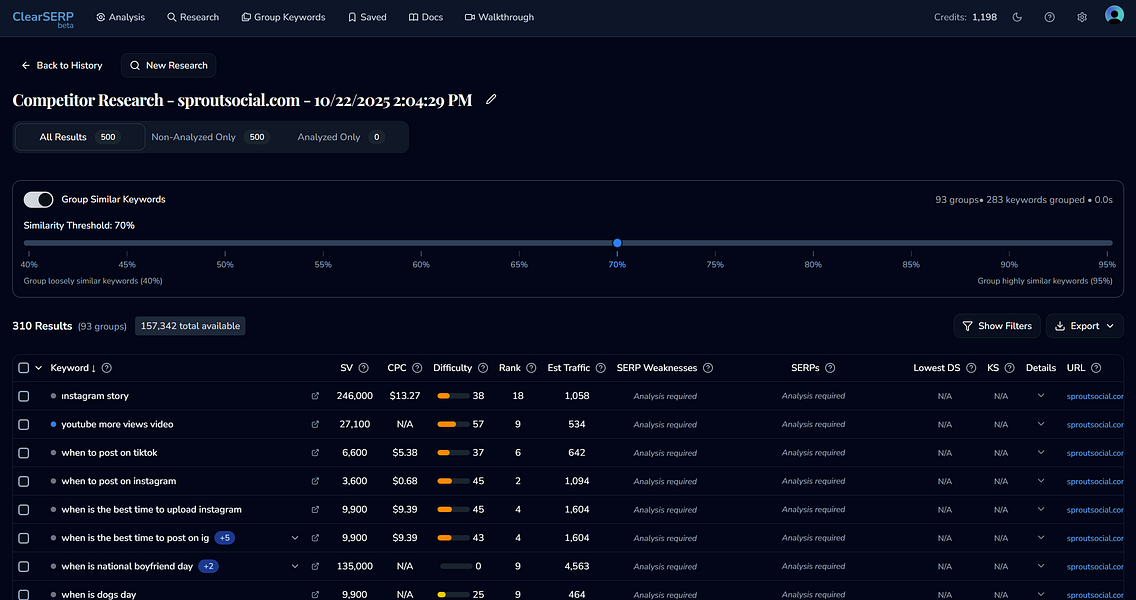Expand the when is the best time to post on ig group
The image size is (1136, 600).
tap(295, 538)
